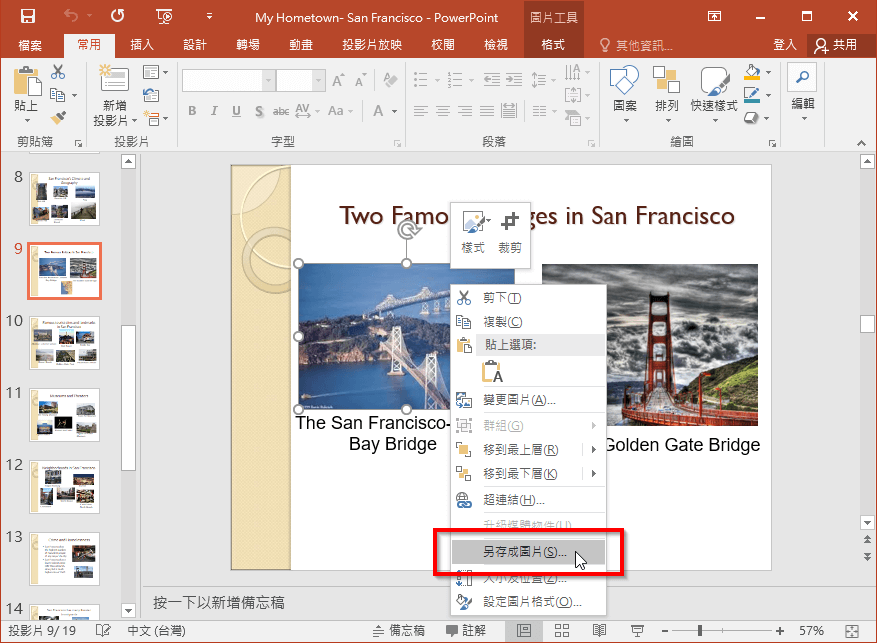Open the picture Style (樣式) gallery button
The image size is (877, 643).
(473, 230)
